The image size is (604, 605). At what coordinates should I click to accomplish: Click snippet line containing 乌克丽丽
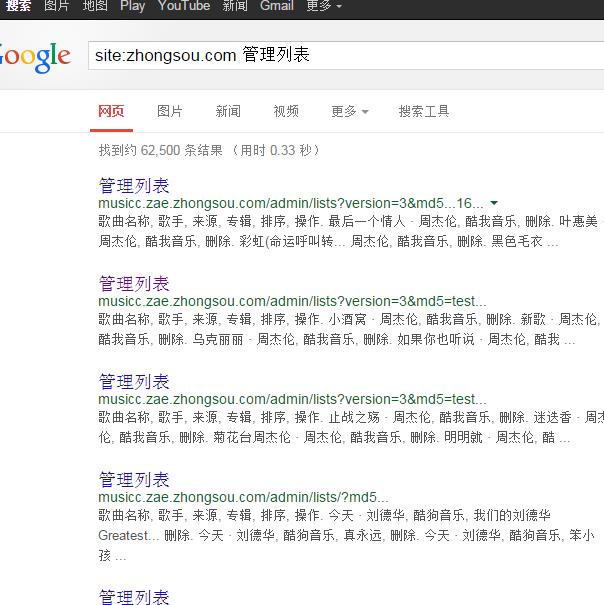click(337, 340)
